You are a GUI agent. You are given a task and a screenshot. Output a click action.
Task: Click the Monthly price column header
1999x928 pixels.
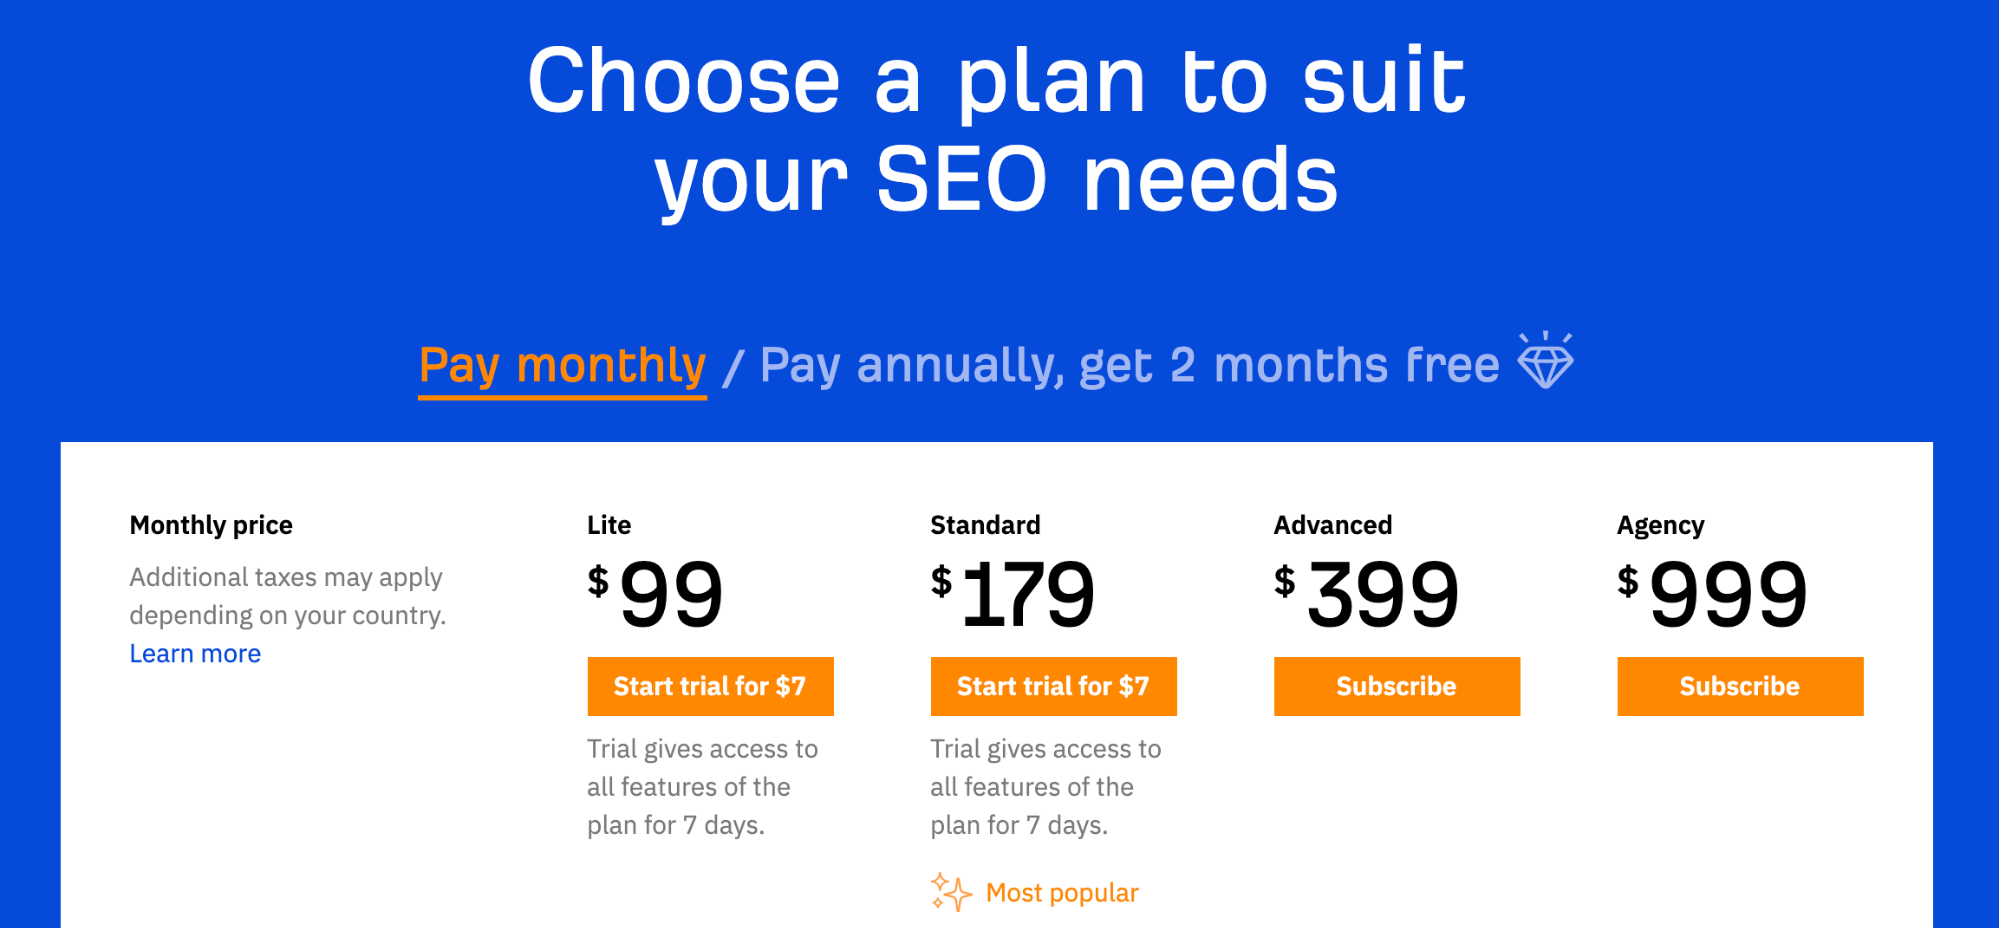point(210,524)
